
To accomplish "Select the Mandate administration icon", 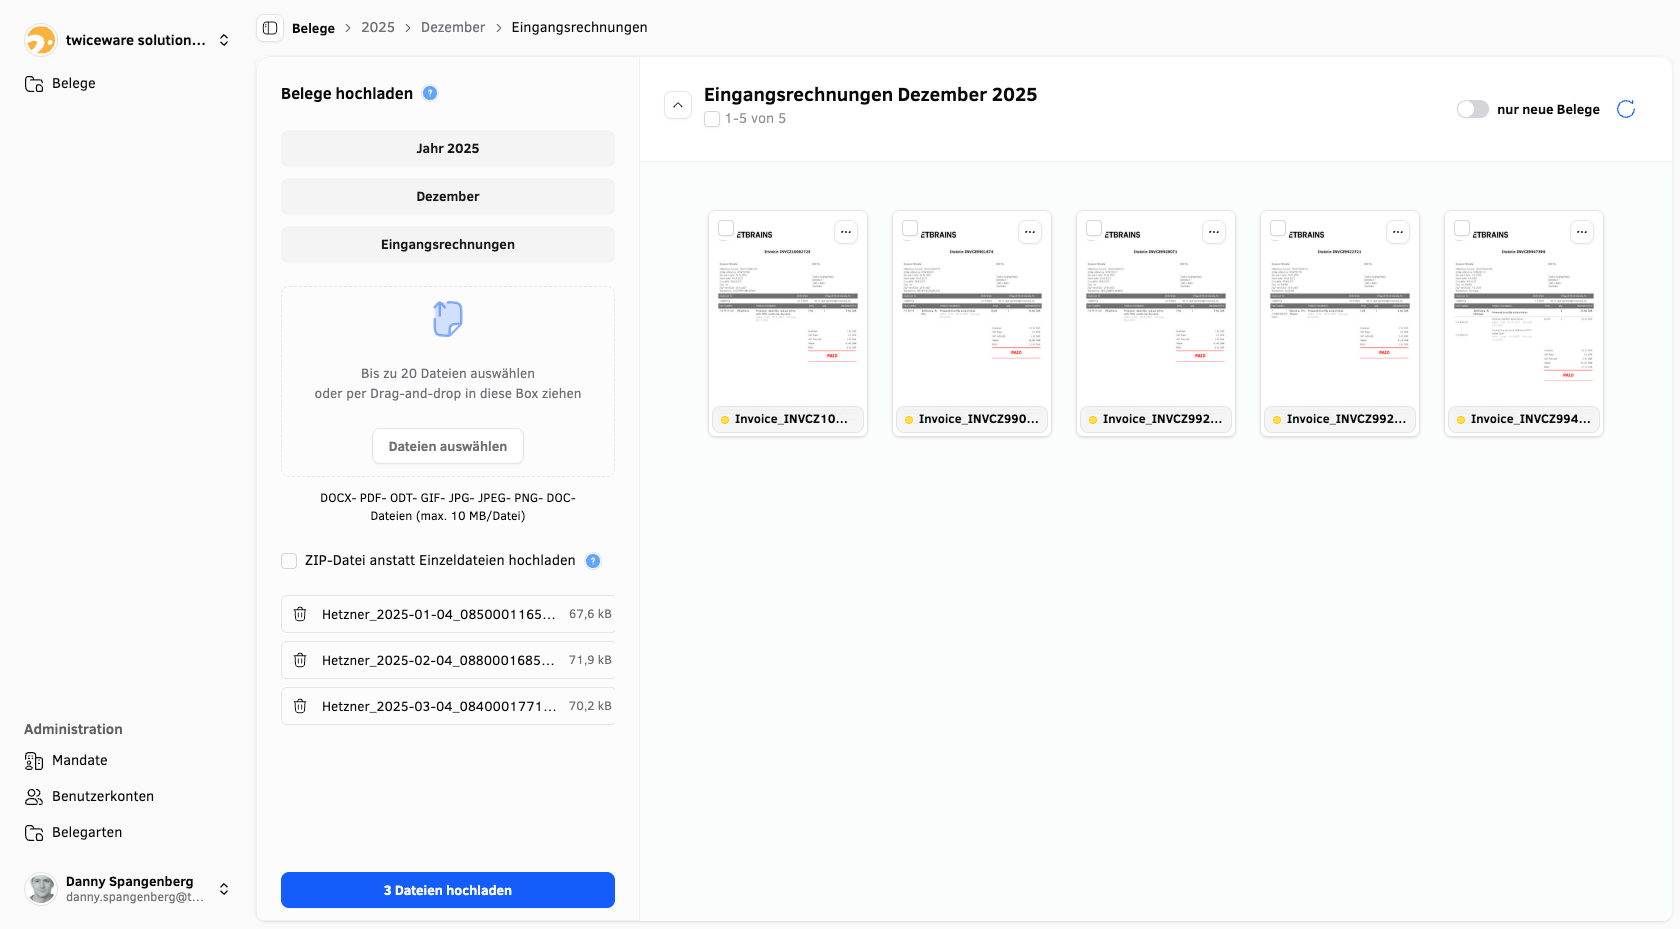I will click(x=34, y=760).
